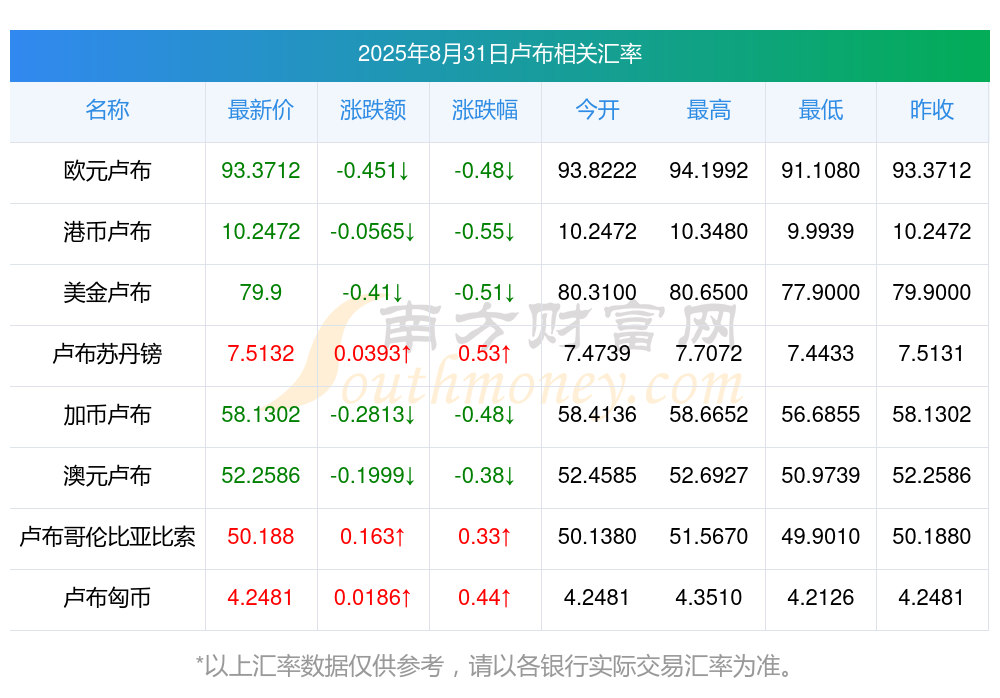Click change amount -0.1999↓
This screenshot has height=698, width=1000.
(373, 475)
